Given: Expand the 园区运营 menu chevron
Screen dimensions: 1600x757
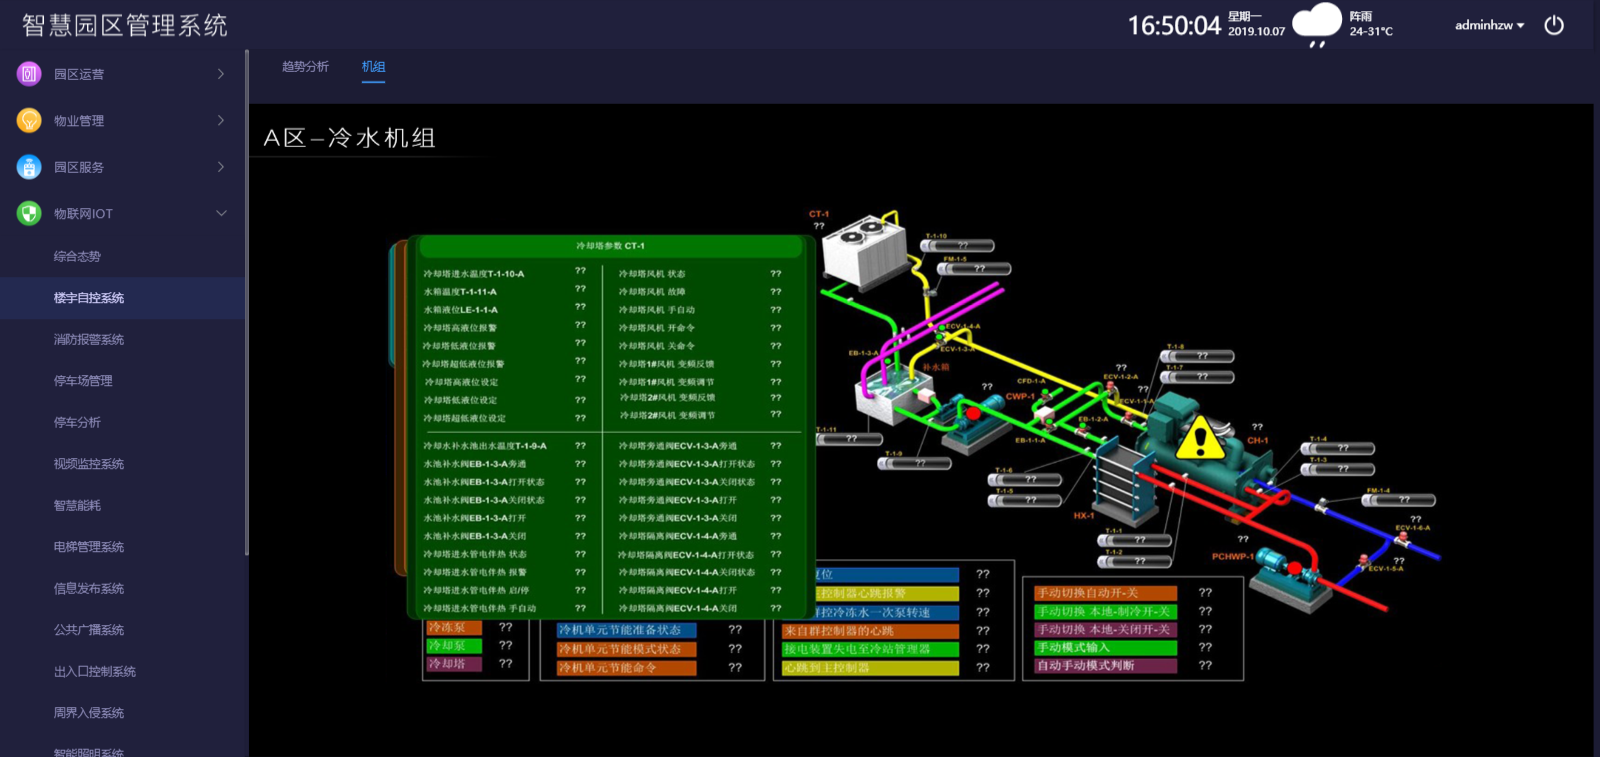Looking at the screenshot, I should (x=221, y=73).
